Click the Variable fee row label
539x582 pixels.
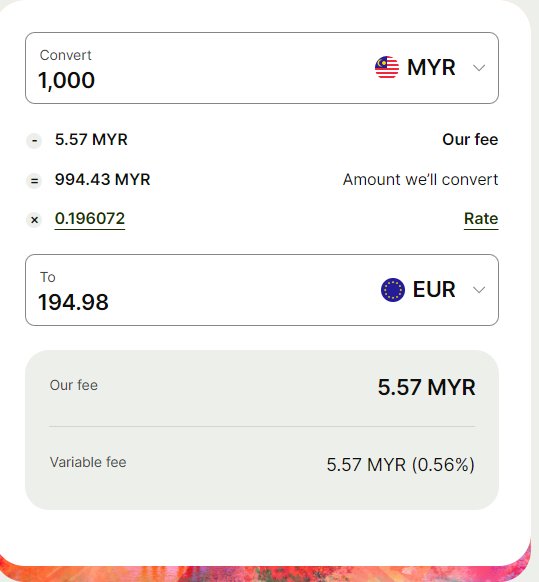88,462
